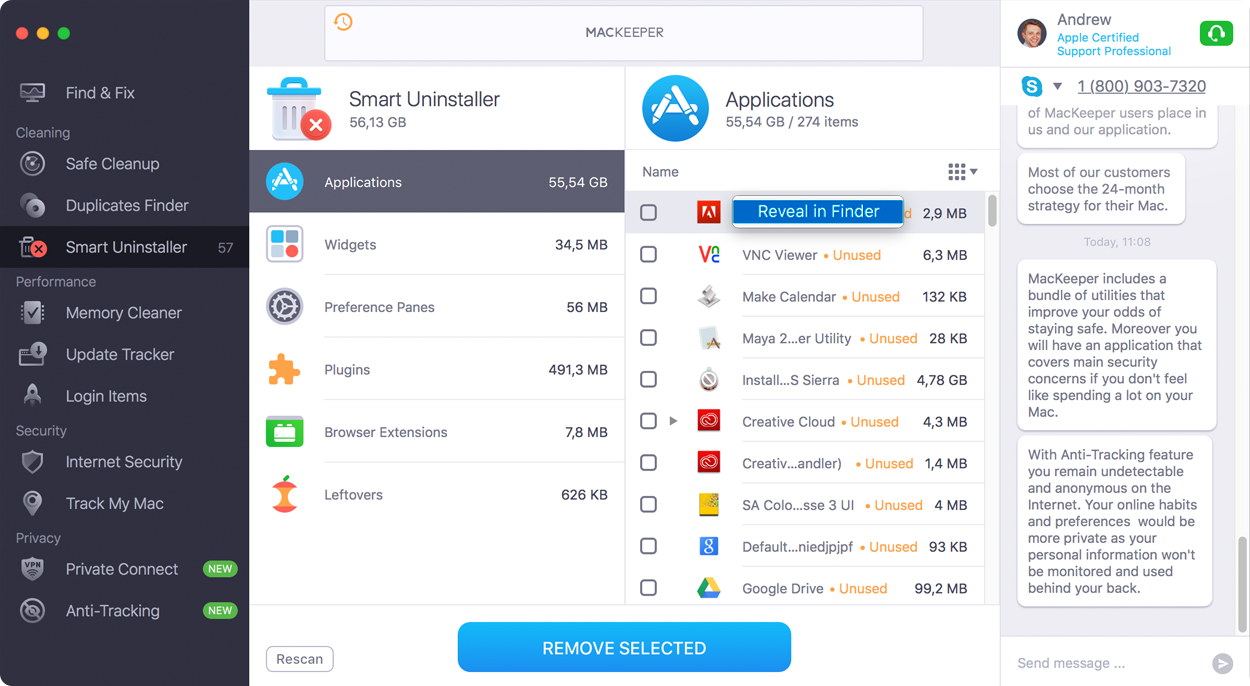The image size is (1250, 686).
Task: Click the REMOVE SELECTED button
Action: (x=624, y=648)
